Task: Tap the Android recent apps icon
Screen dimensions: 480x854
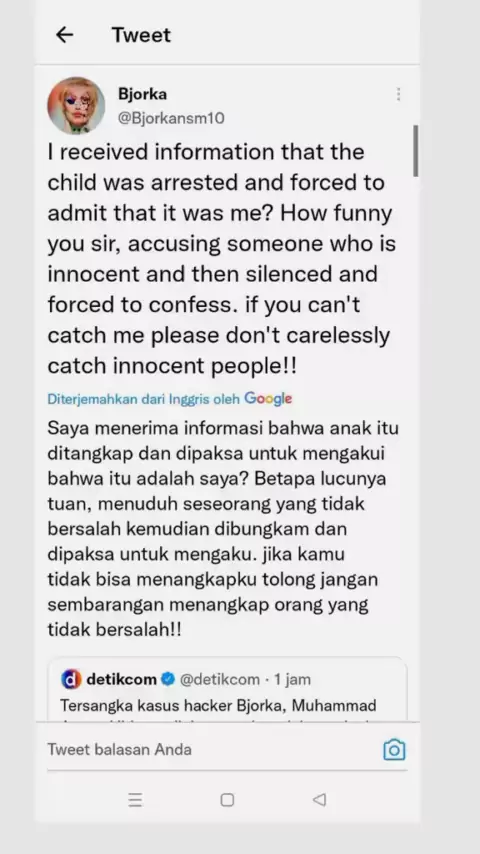Action: coord(135,800)
